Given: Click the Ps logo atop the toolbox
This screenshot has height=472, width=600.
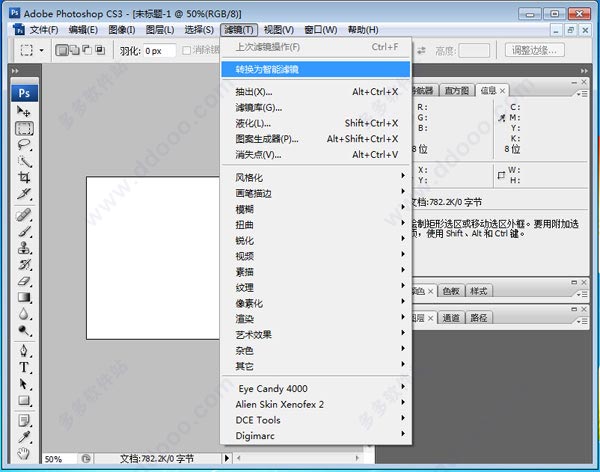Looking at the screenshot, I should (x=24, y=93).
